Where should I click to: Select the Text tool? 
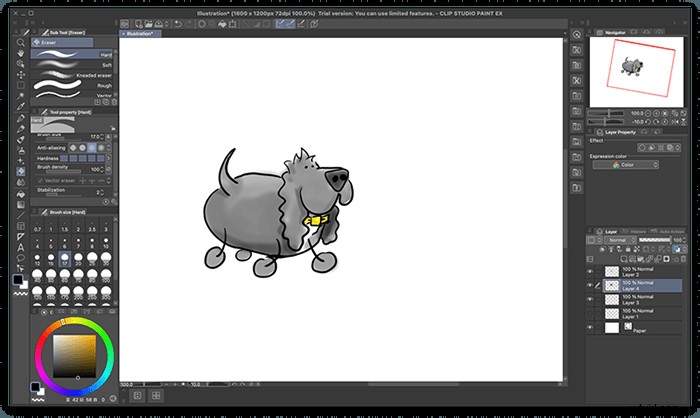coord(21,246)
